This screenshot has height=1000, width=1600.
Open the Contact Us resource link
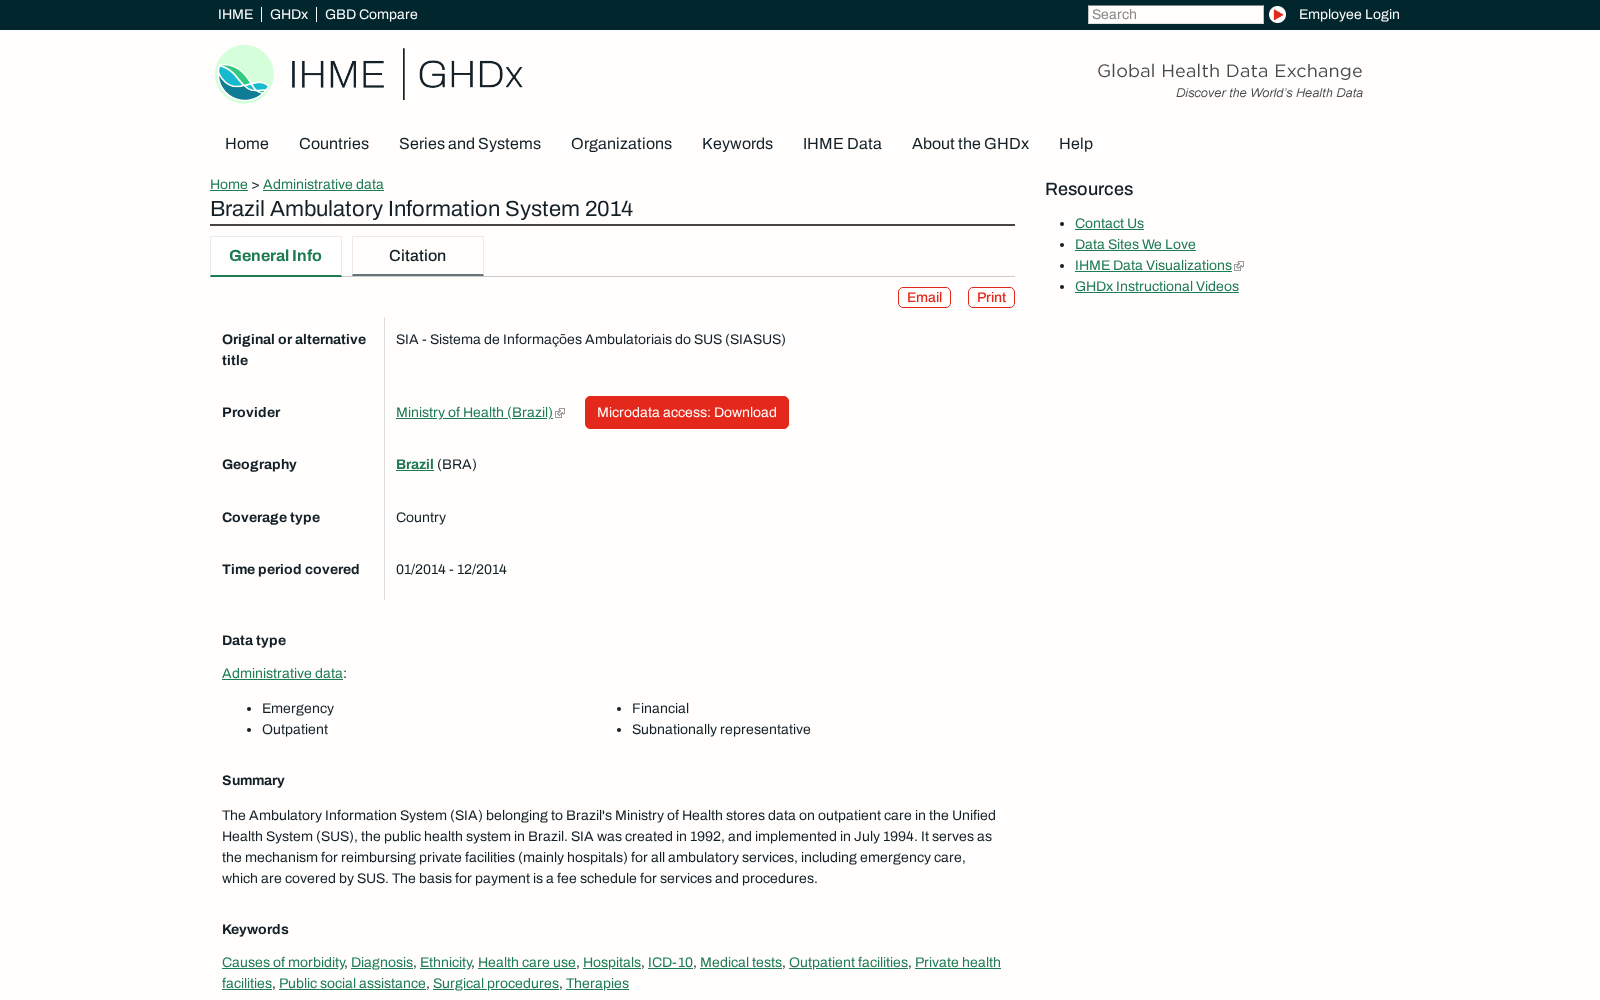pos(1109,223)
